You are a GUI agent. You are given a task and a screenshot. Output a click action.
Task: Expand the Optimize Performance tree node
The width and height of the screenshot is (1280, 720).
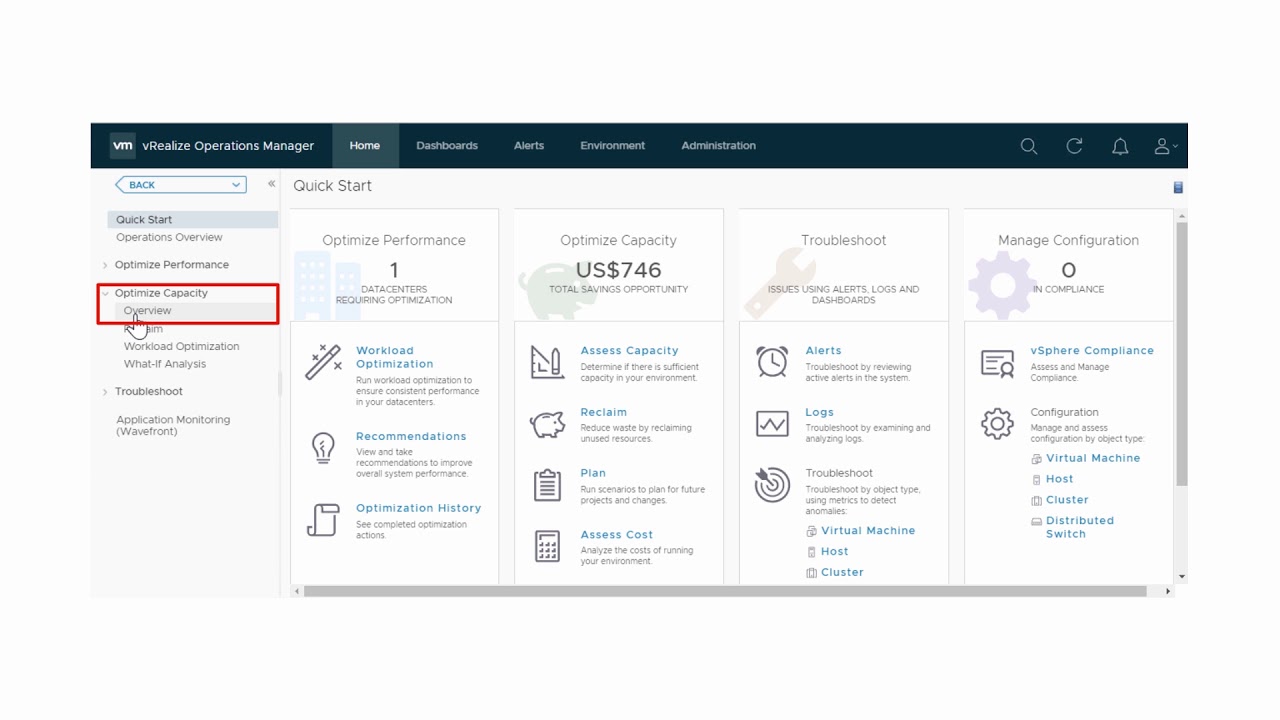click(x=105, y=265)
